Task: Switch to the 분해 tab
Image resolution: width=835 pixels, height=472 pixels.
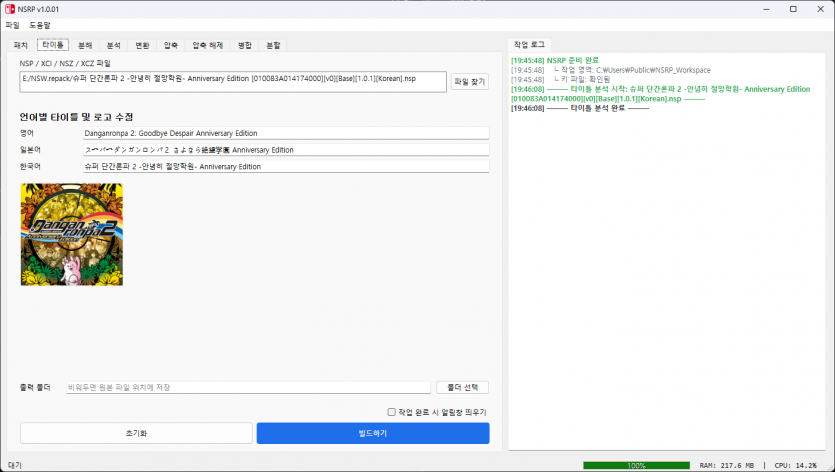Action: pyautogui.click(x=85, y=45)
